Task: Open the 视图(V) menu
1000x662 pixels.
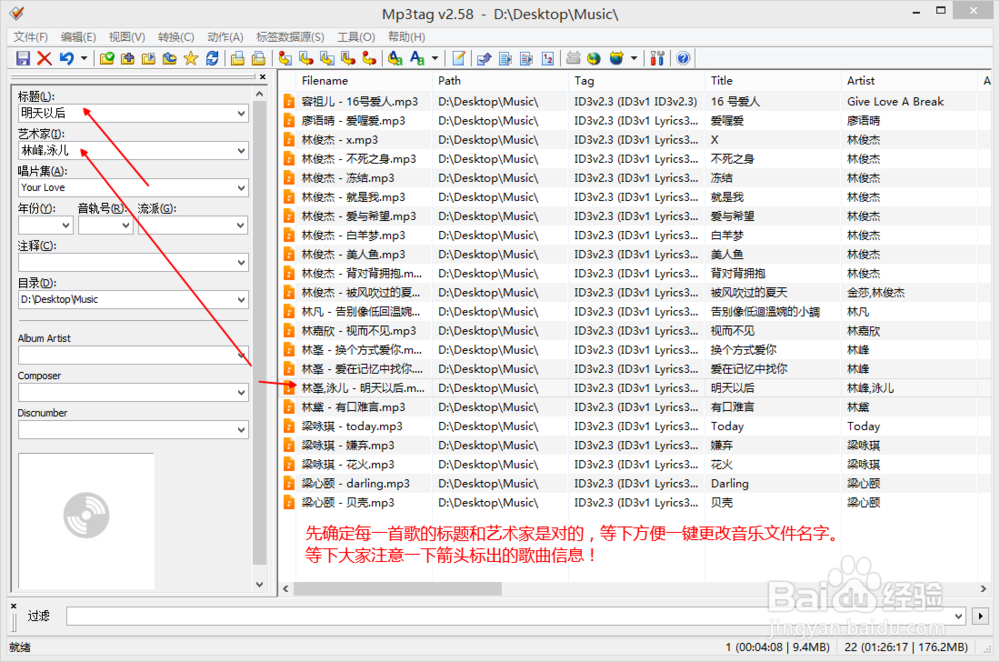Action: 127,37
